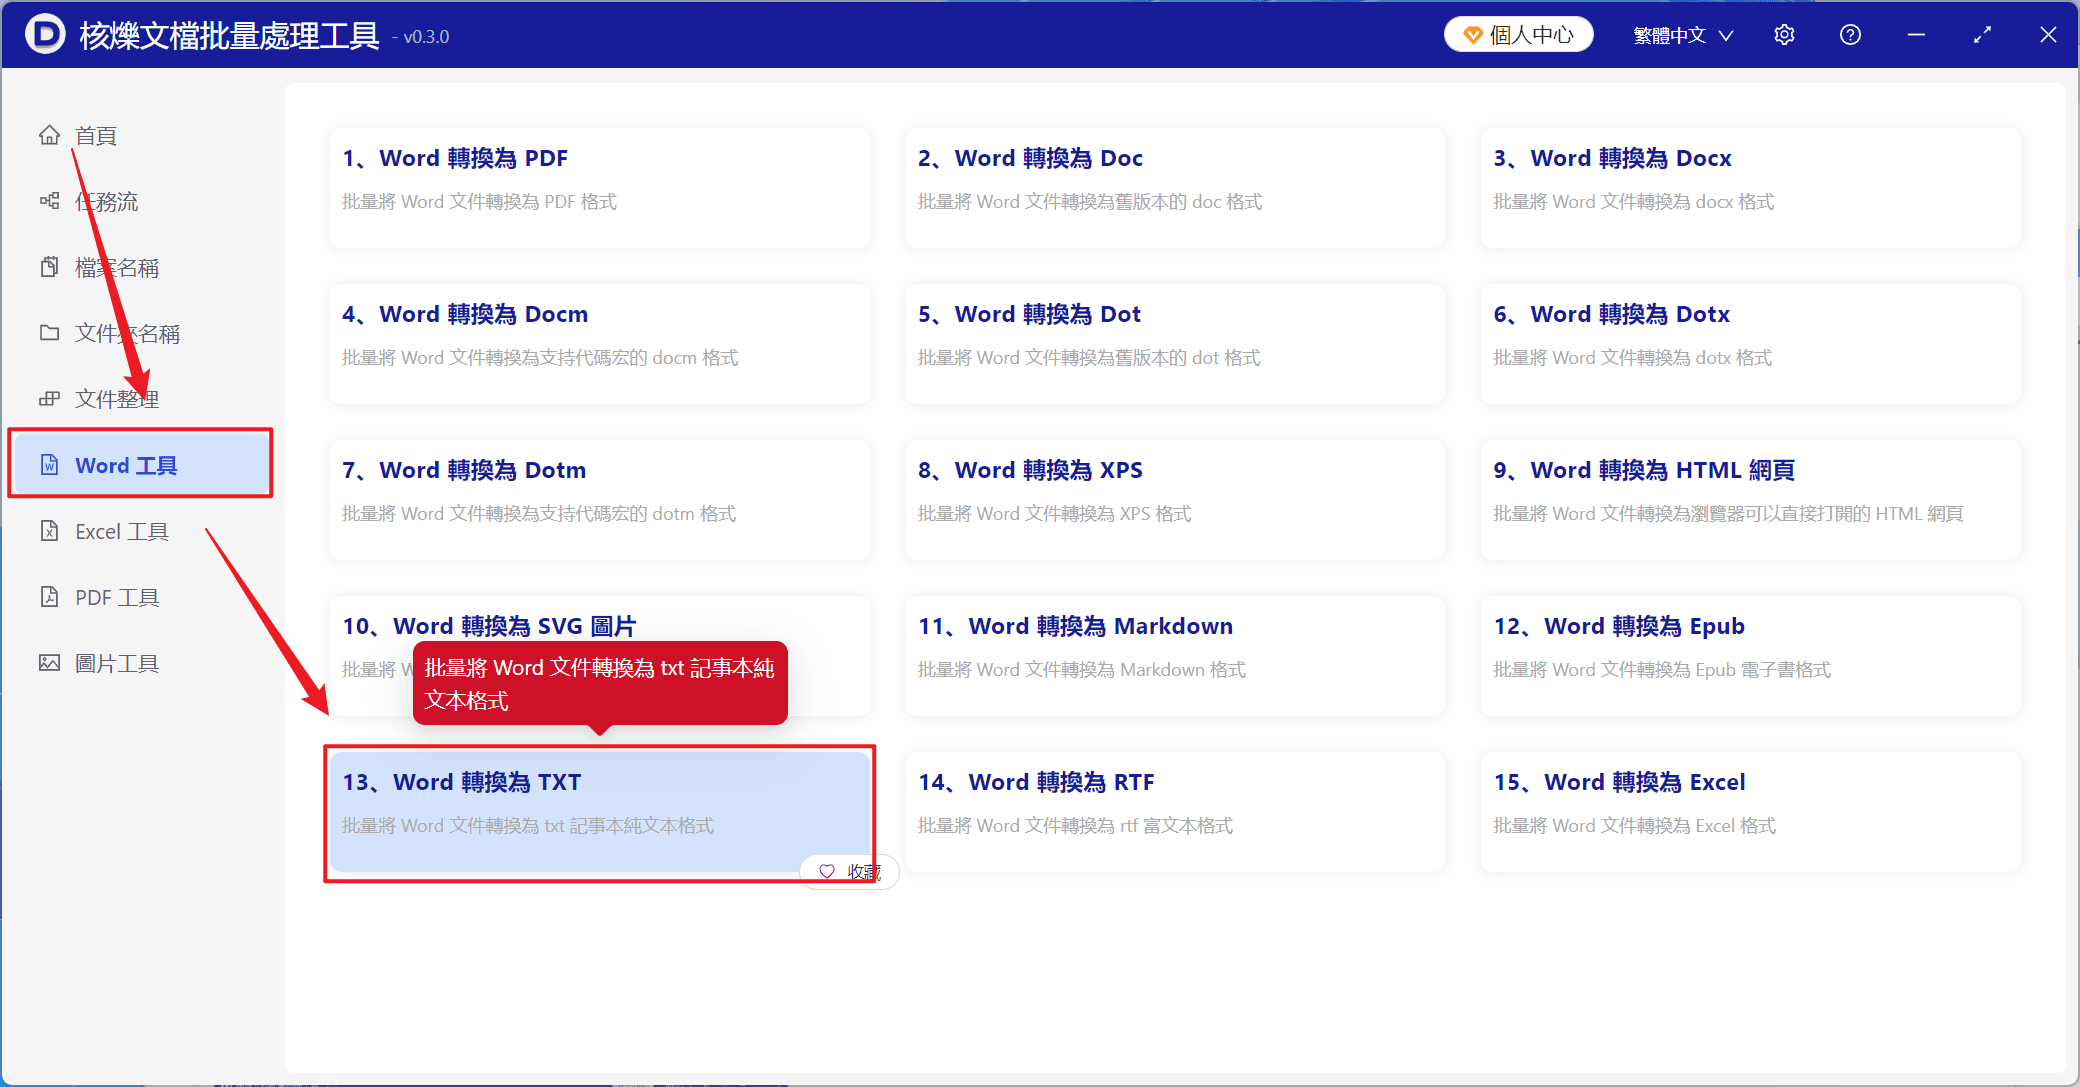Image resolution: width=2080 pixels, height=1087 pixels.
Task: Click the help question mark icon
Action: tap(1850, 35)
